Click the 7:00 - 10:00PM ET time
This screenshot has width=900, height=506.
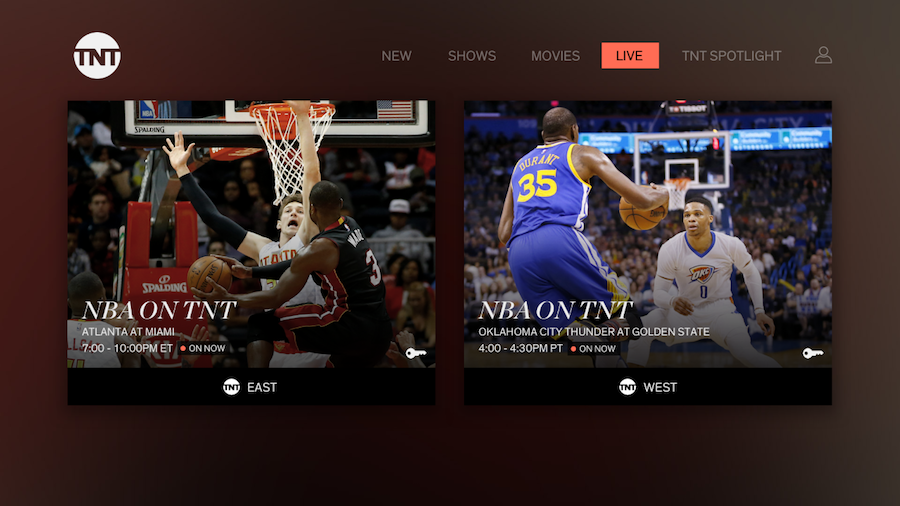(x=127, y=348)
